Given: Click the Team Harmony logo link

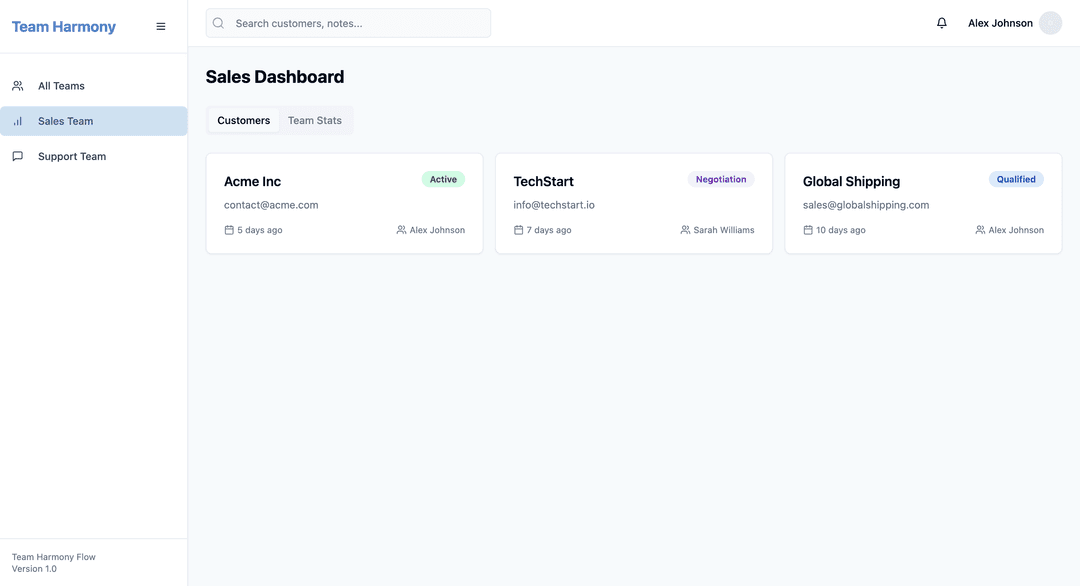Looking at the screenshot, I should click(64, 27).
